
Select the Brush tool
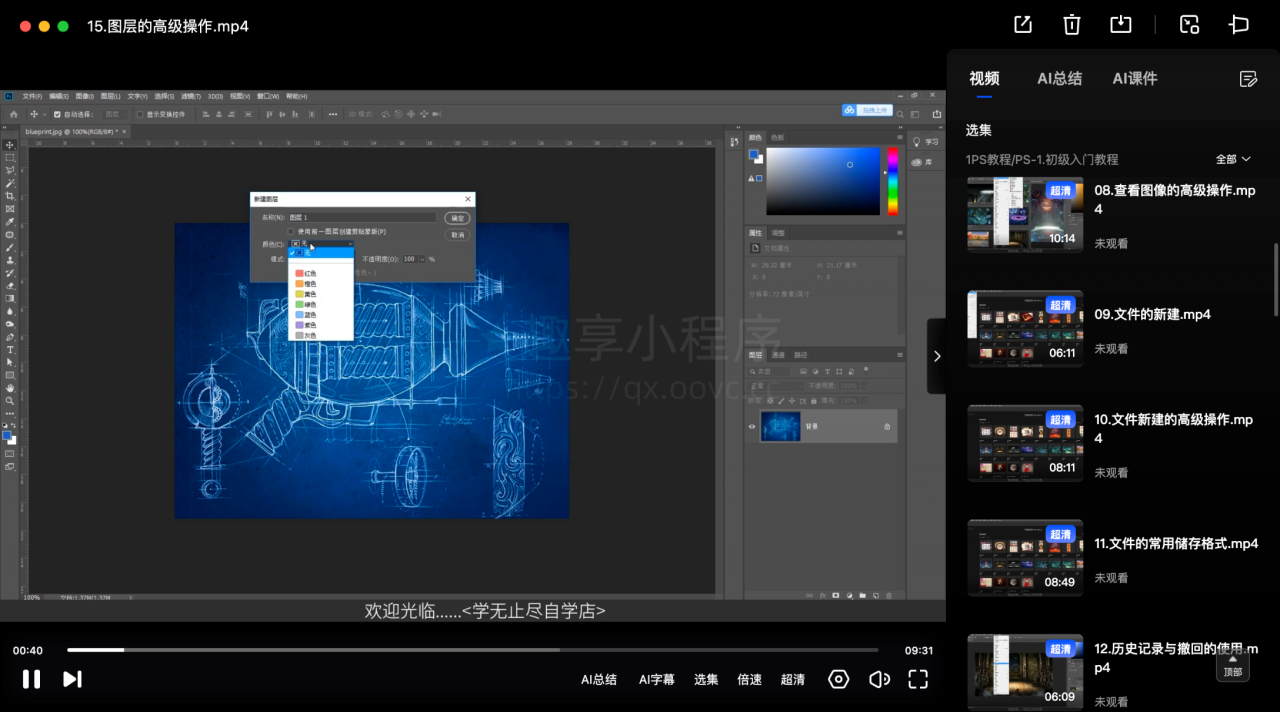pos(10,247)
